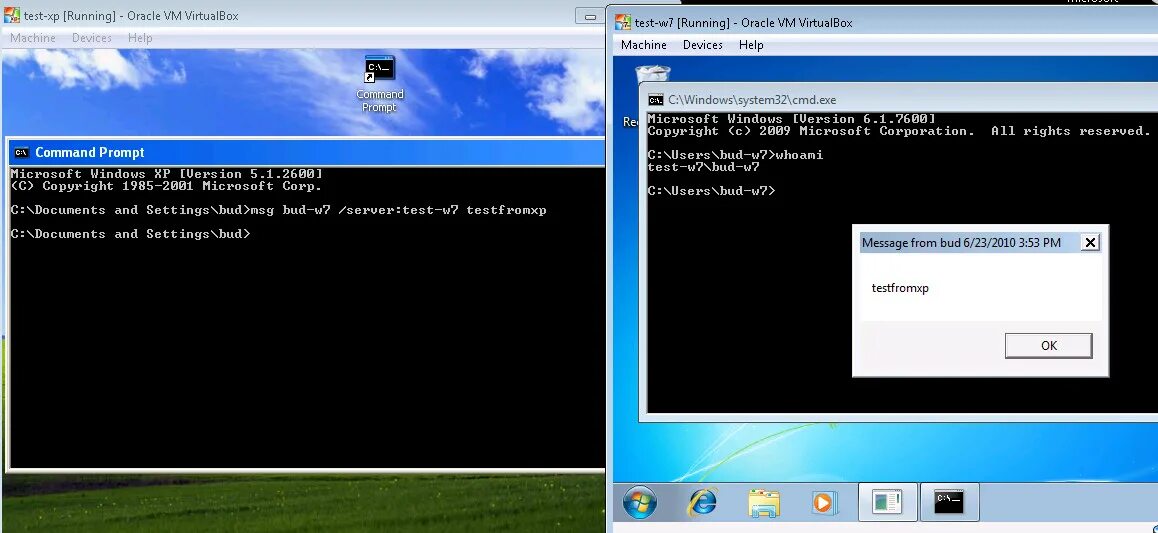The width and height of the screenshot is (1158, 533).
Task: Click Version 6.1.7600 line in cmd.exe
Action: coord(791,119)
